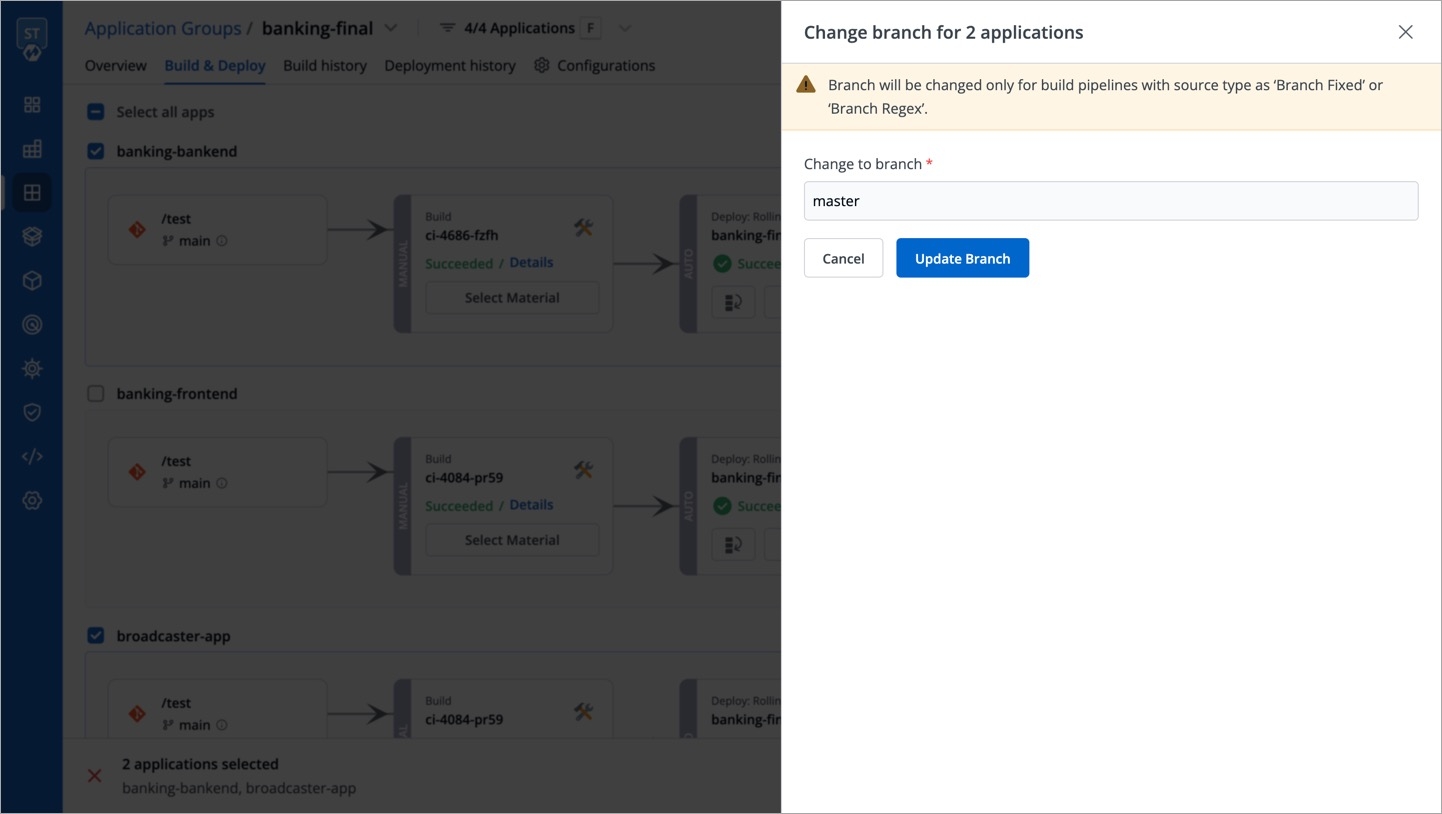Switch to the Build history tab

coord(325,66)
